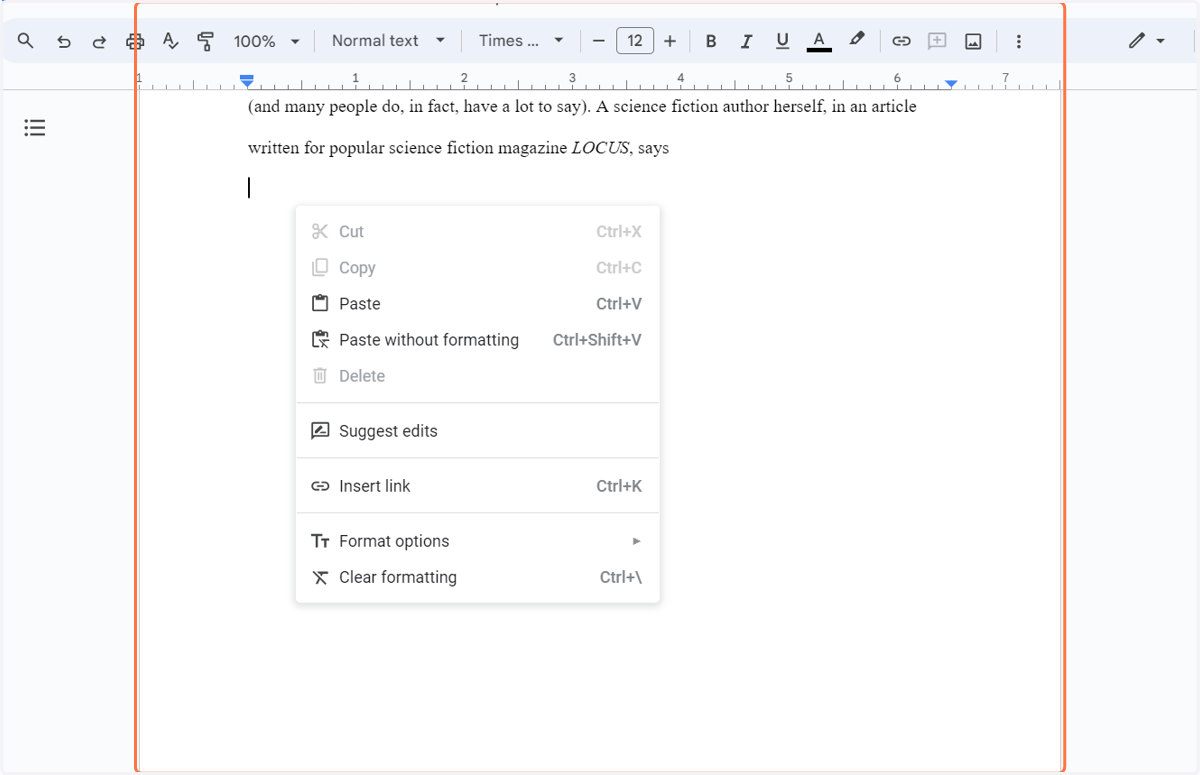
Task: Choose Insert link in context menu
Action: (x=478, y=486)
